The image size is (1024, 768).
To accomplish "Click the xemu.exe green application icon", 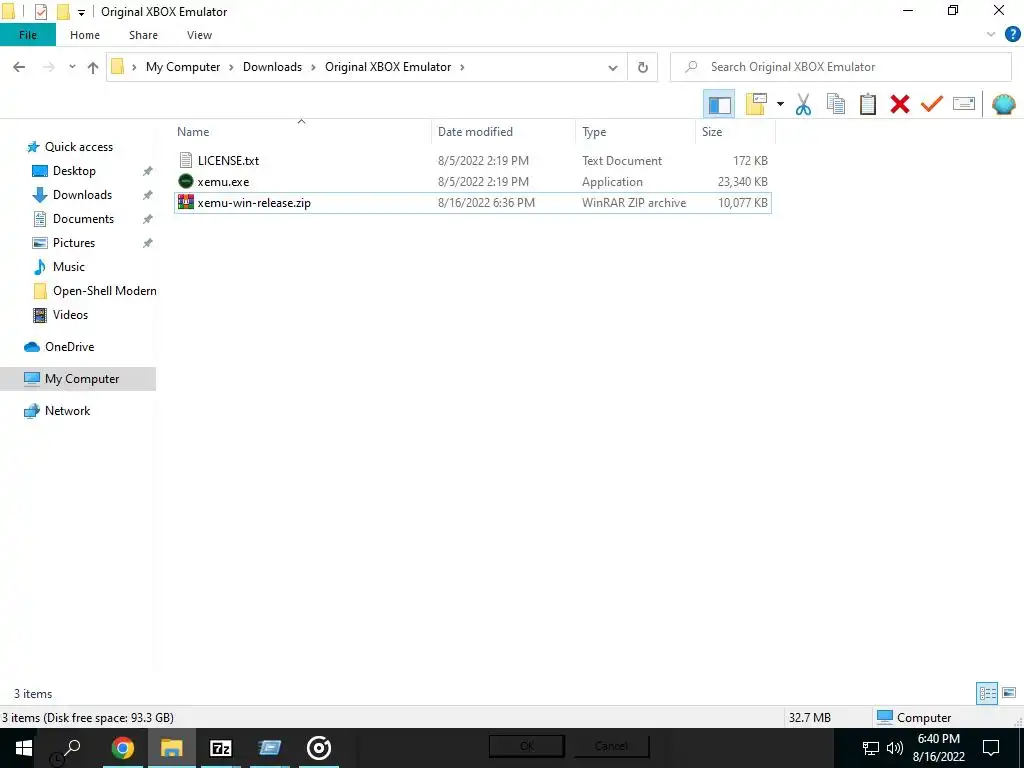I will (x=185, y=181).
